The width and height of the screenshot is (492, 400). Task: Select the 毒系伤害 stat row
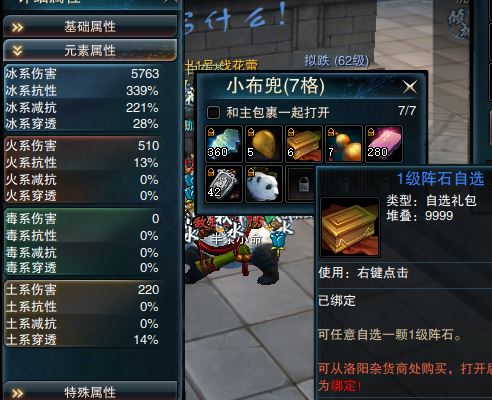82,219
